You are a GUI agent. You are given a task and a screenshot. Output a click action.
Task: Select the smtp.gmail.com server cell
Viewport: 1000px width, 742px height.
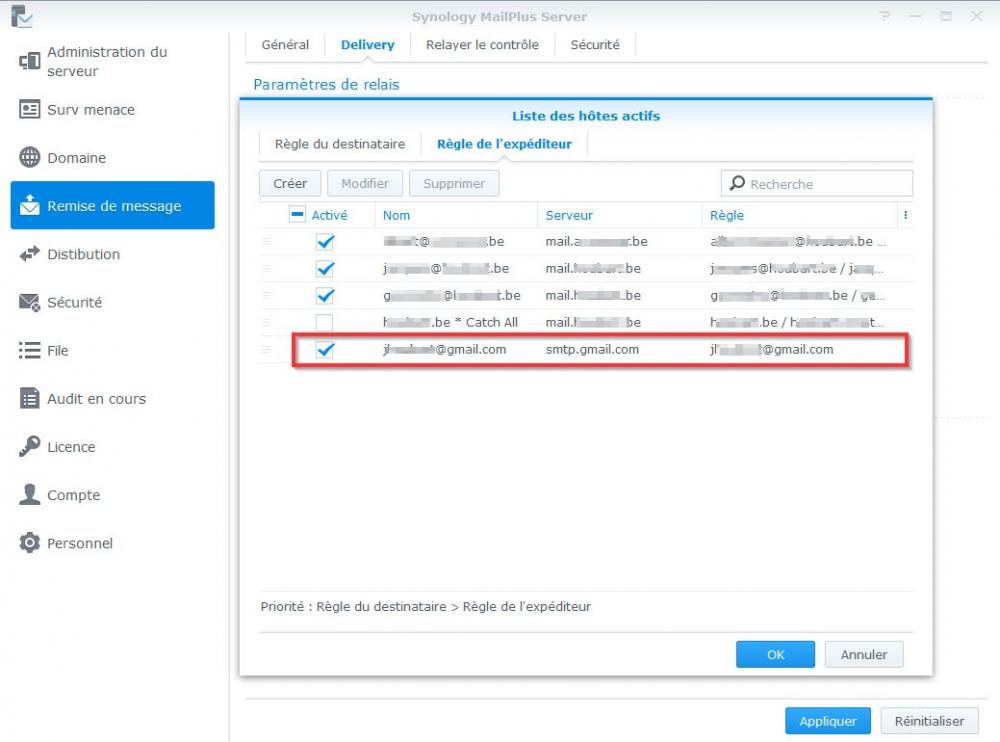[x=592, y=350]
